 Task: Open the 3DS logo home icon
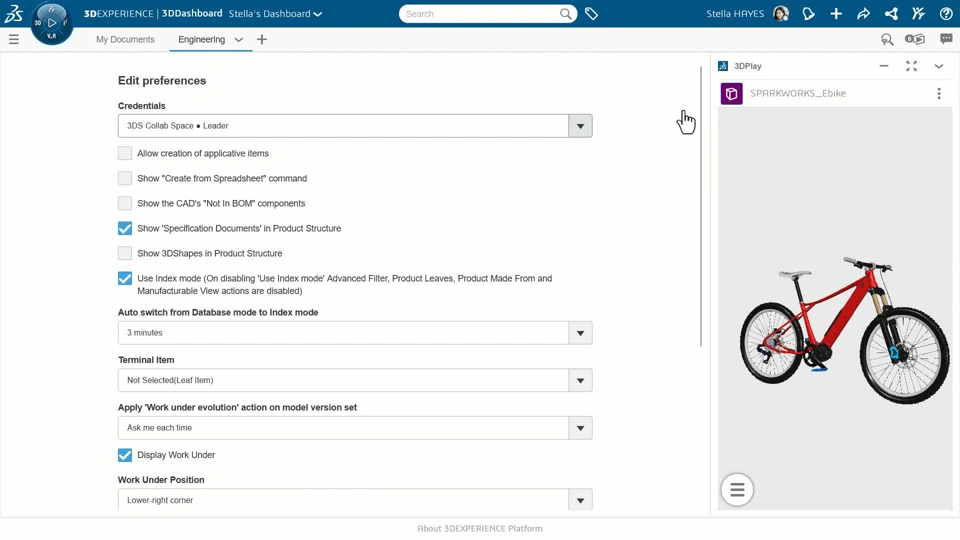click(13, 13)
